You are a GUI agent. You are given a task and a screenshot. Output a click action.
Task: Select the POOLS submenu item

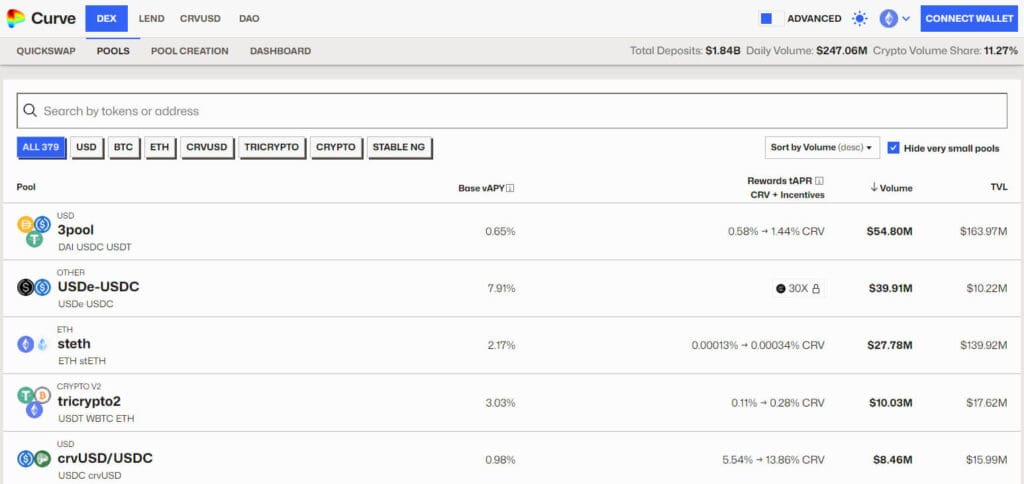(113, 51)
